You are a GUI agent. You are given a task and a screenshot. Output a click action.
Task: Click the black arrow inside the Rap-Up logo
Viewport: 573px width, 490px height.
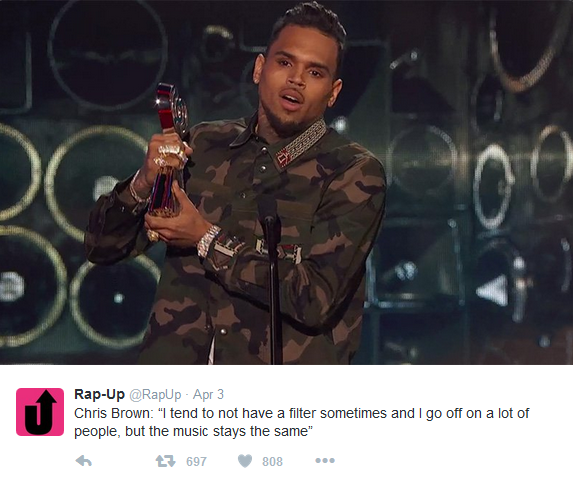click(x=41, y=412)
